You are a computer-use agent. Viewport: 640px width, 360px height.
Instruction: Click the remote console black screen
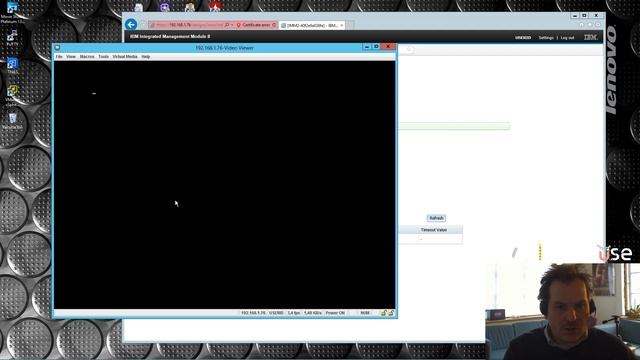[x=224, y=185]
